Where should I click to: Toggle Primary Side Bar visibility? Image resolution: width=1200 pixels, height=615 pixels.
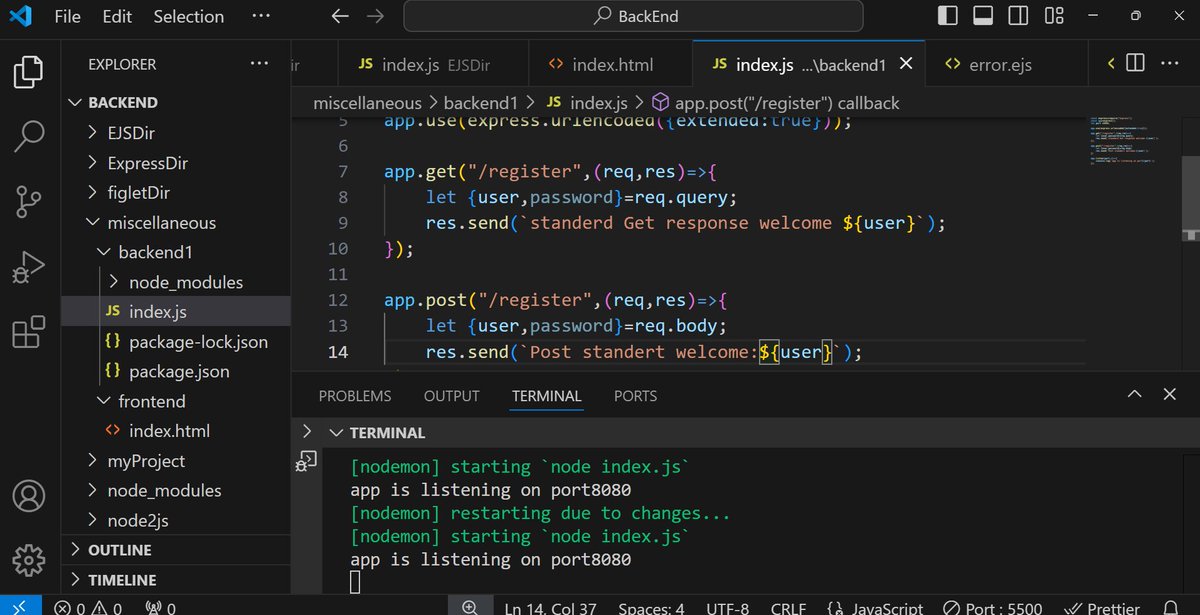947,16
